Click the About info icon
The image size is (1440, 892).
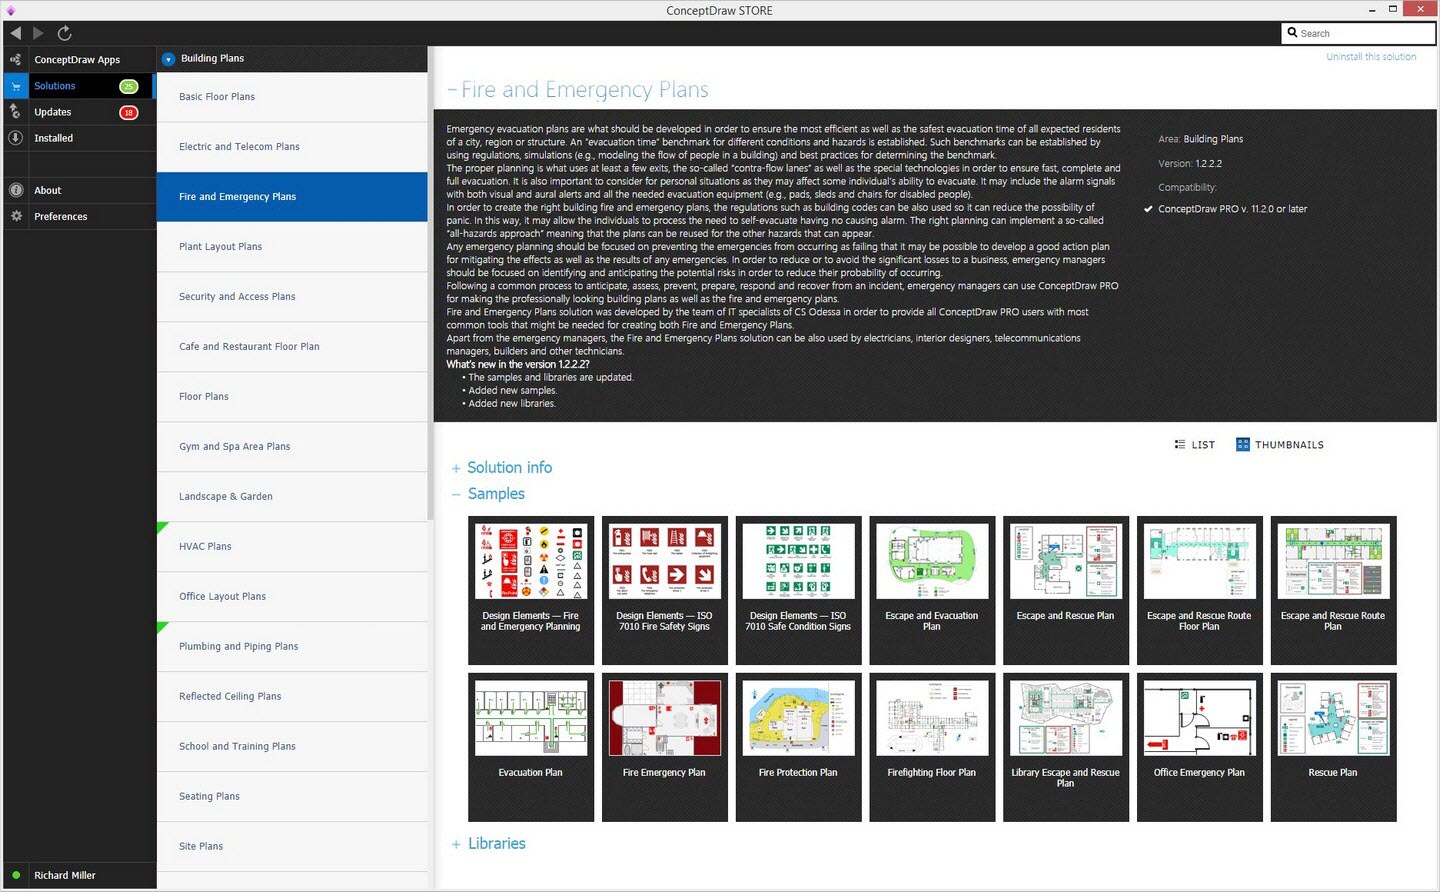15,190
